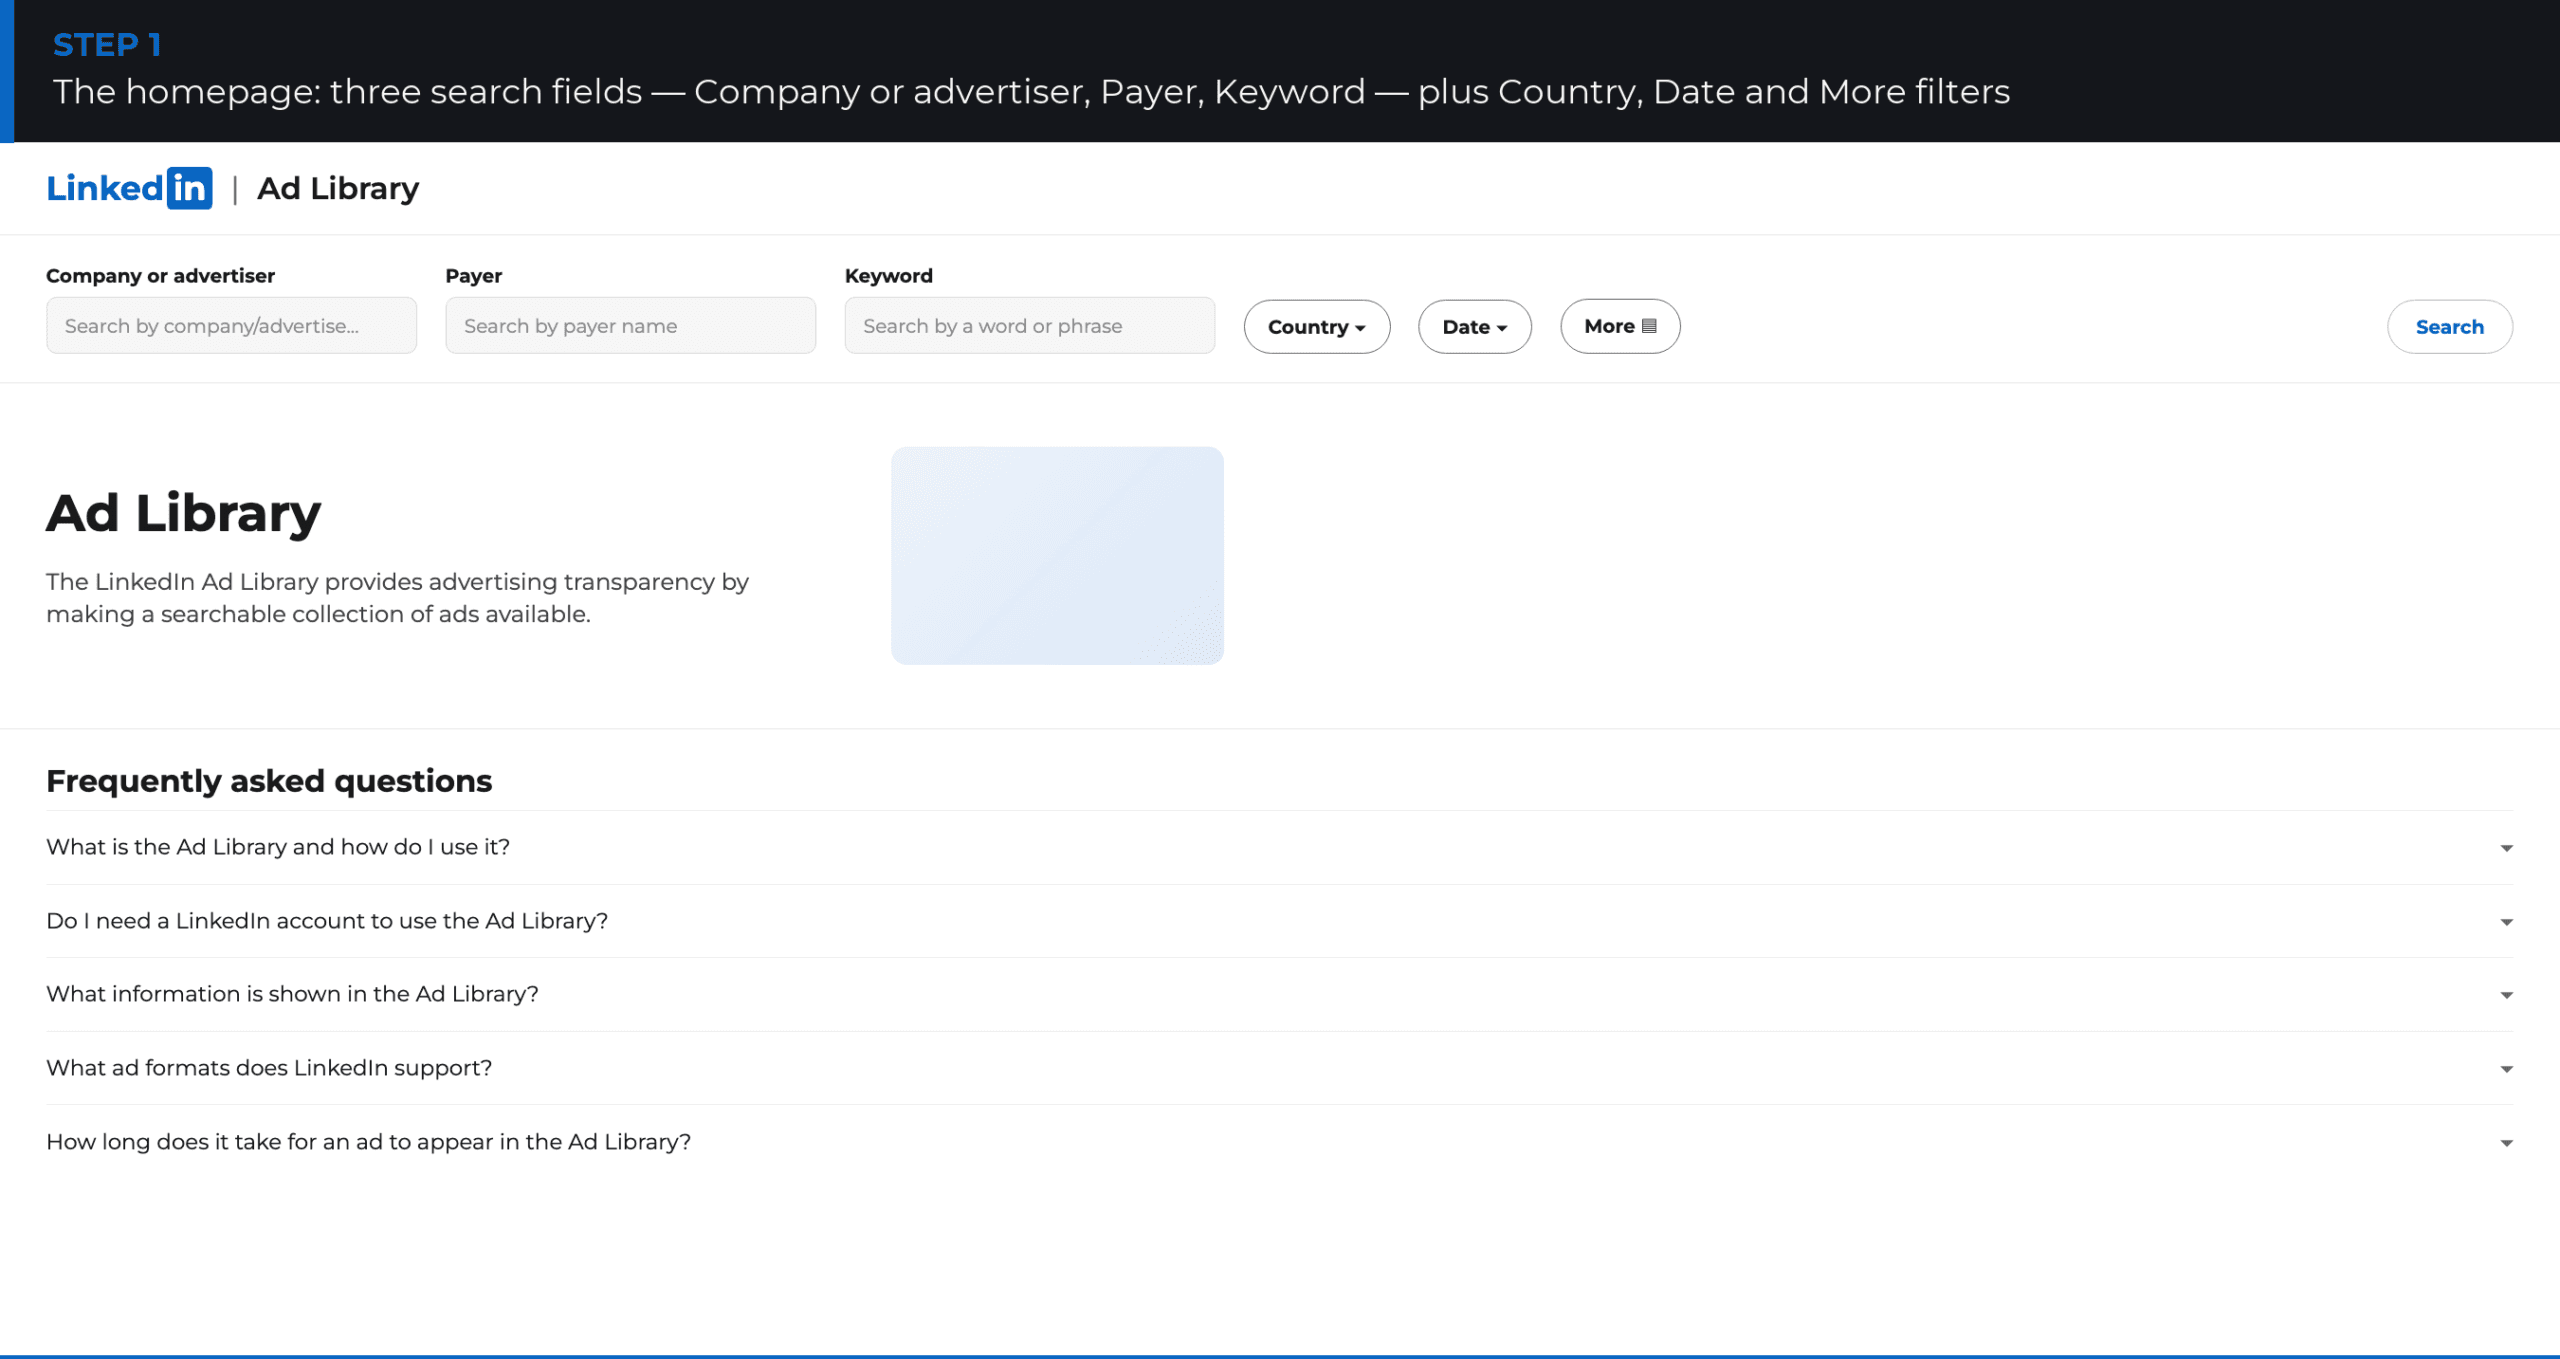This screenshot has width=2560, height=1359.
Task: Expand 'What is the Ad Library' question
Action: tap(1279, 847)
